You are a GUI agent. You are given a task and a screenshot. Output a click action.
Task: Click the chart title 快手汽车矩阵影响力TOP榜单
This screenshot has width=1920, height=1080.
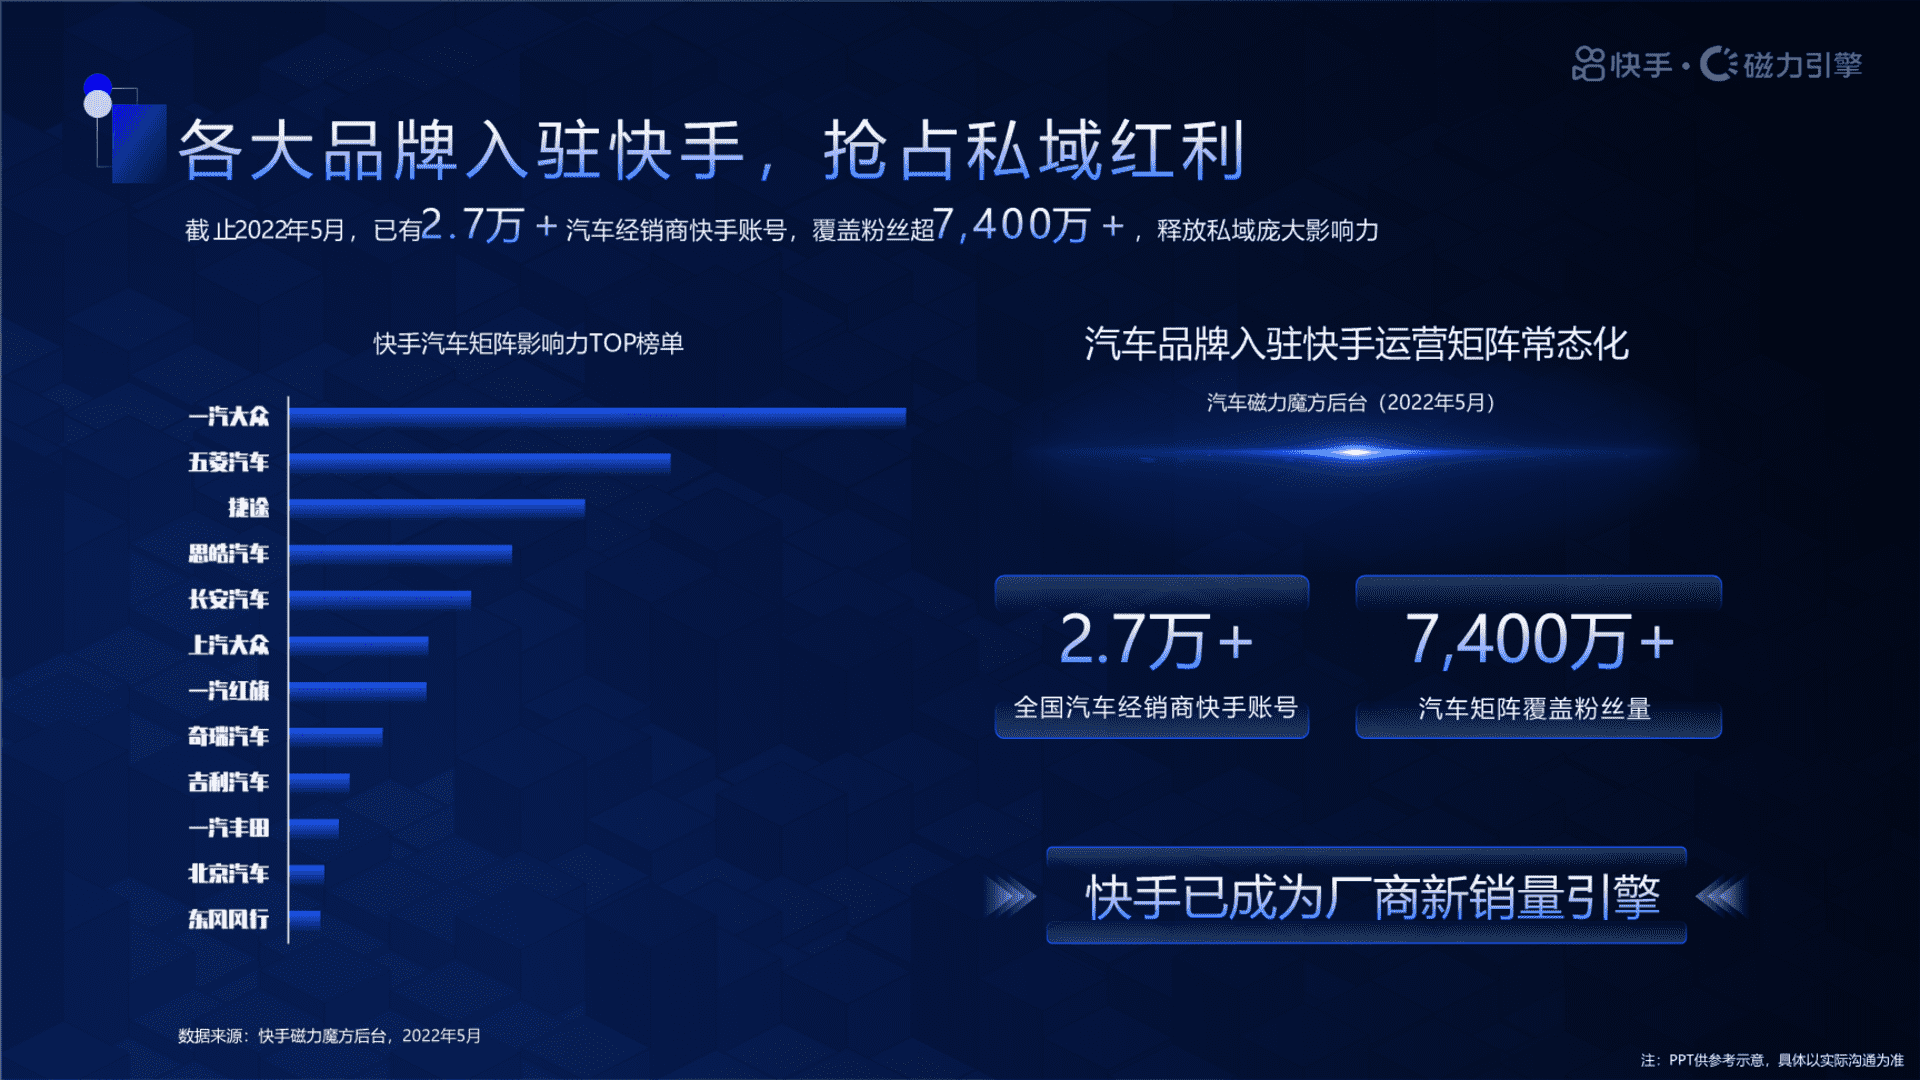pyautogui.click(x=528, y=344)
